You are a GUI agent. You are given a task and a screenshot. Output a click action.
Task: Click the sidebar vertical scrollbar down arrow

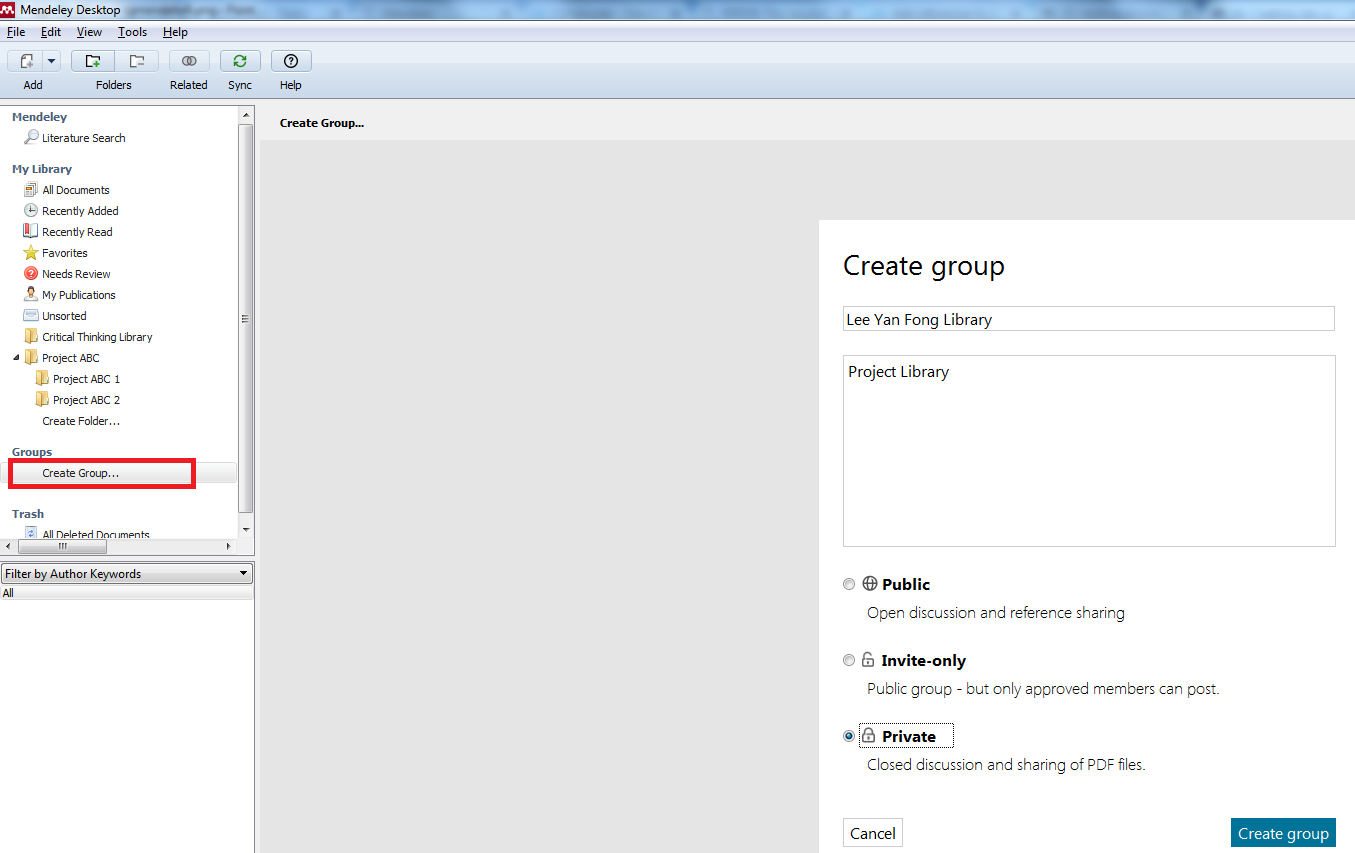(x=246, y=528)
